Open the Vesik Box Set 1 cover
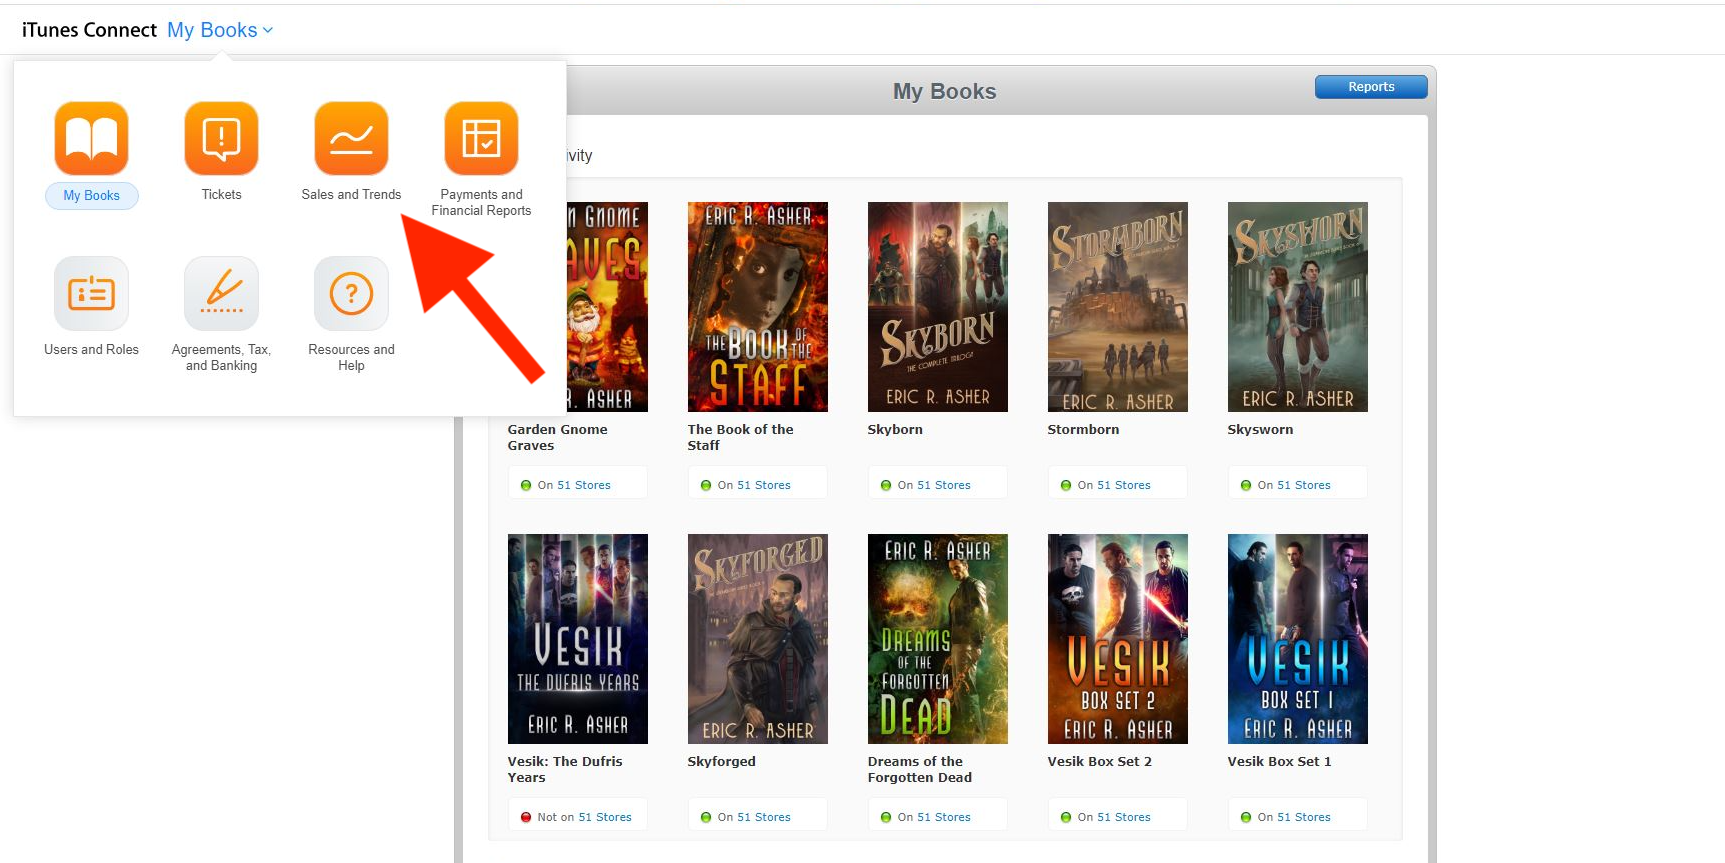Screen dimensions: 1725x863 [x=1297, y=639]
